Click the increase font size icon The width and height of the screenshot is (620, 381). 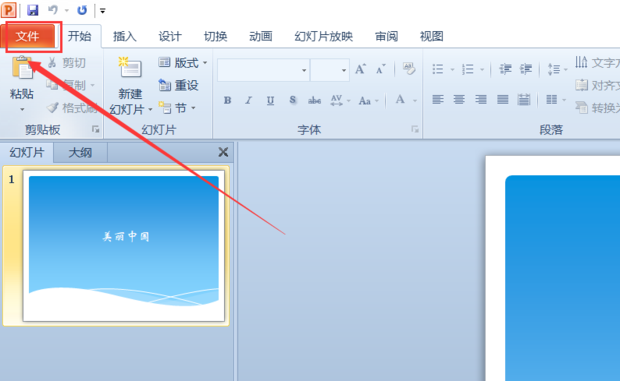[360, 70]
